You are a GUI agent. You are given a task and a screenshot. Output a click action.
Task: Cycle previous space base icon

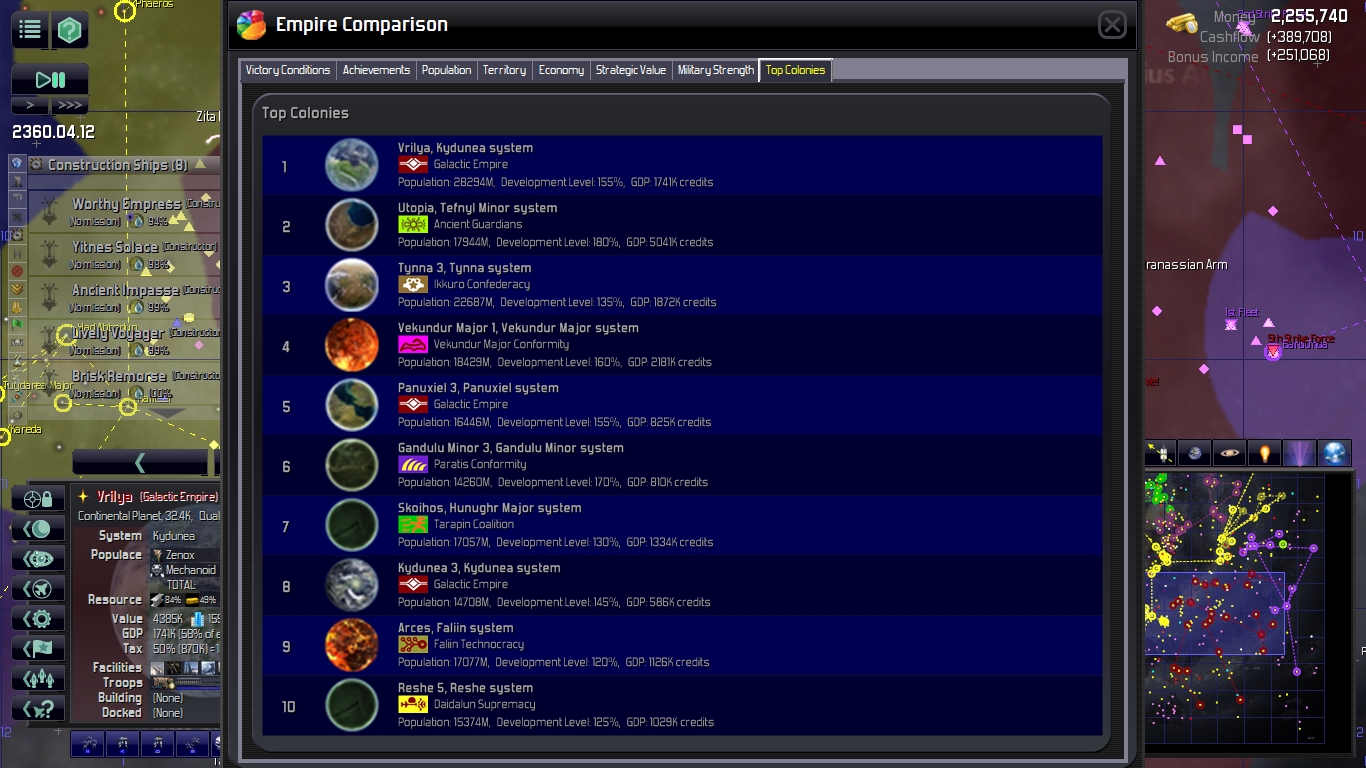pos(39,559)
